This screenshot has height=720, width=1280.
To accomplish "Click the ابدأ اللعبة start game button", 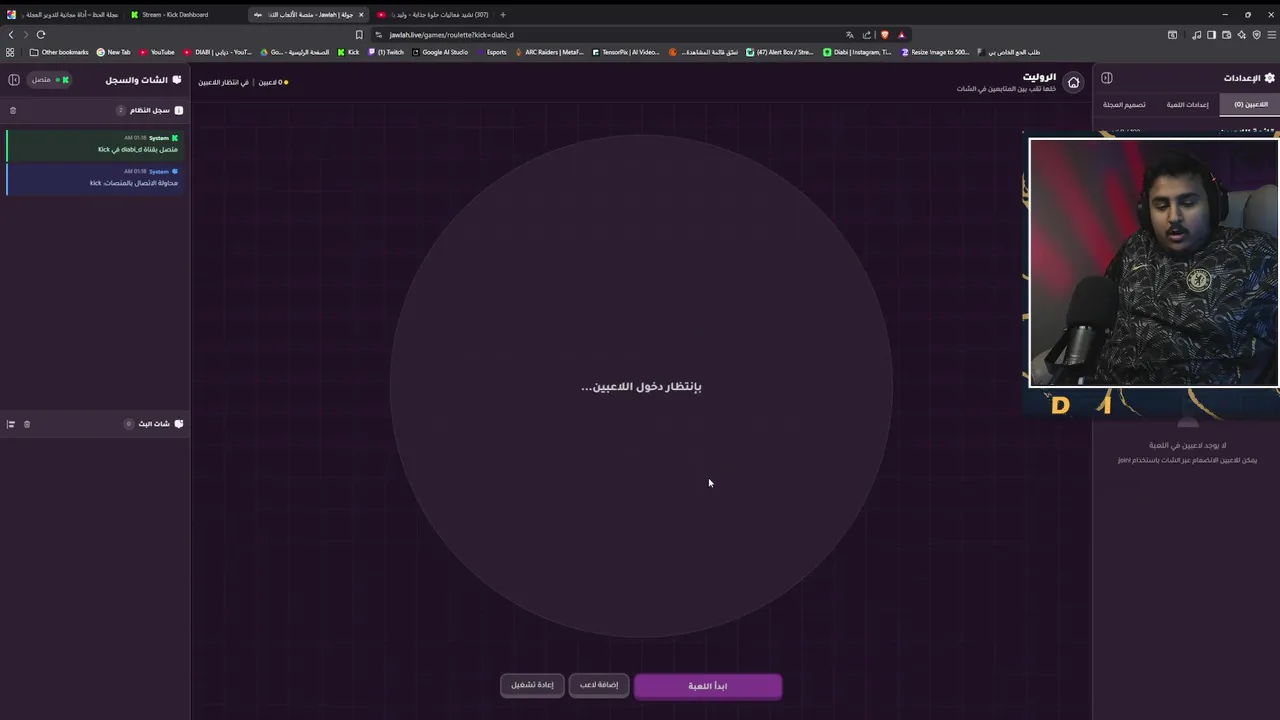I will coord(708,686).
